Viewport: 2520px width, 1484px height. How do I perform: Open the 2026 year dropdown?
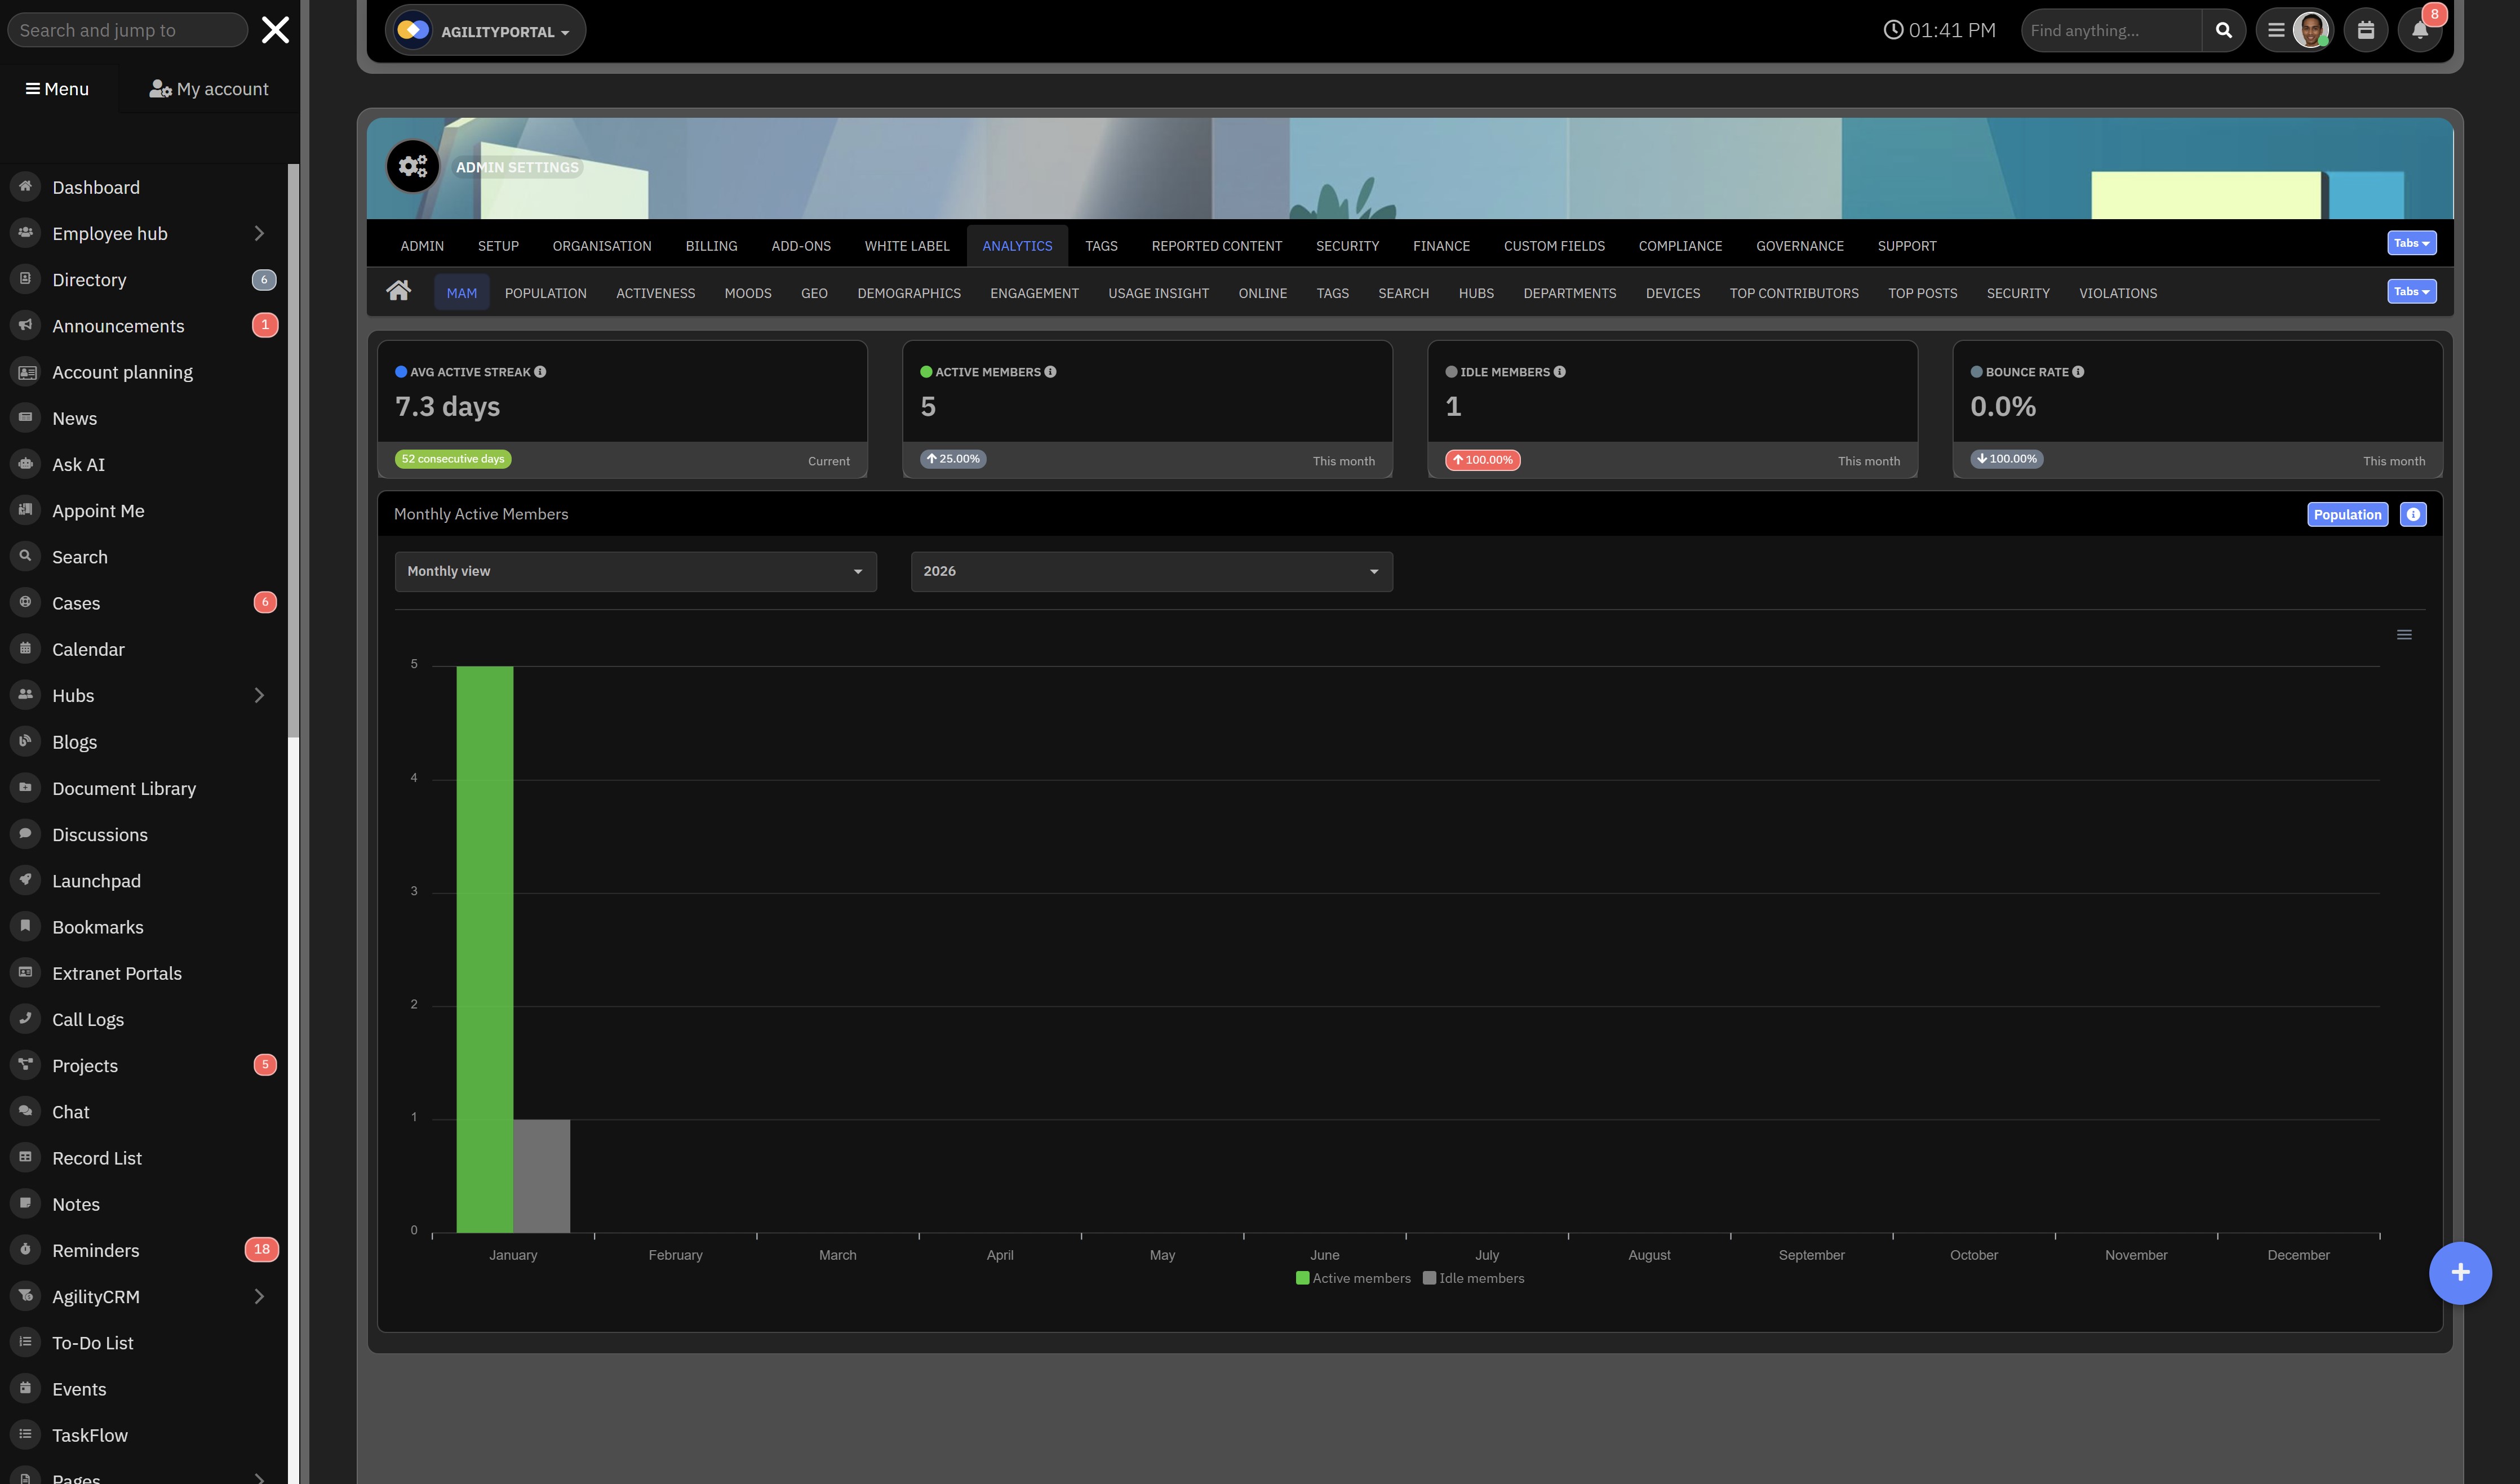(1151, 571)
